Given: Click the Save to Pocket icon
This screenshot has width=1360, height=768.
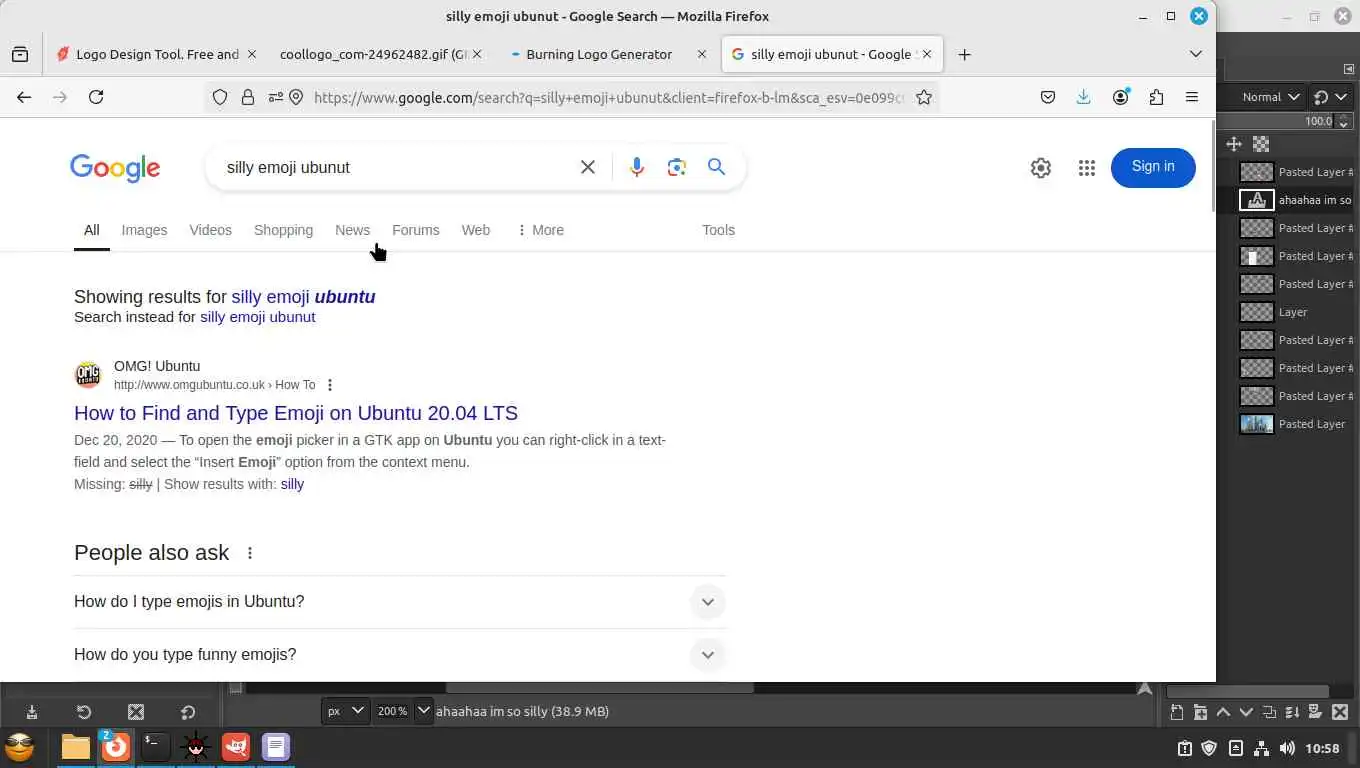Looking at the screenshot, I should [1048, 97].
